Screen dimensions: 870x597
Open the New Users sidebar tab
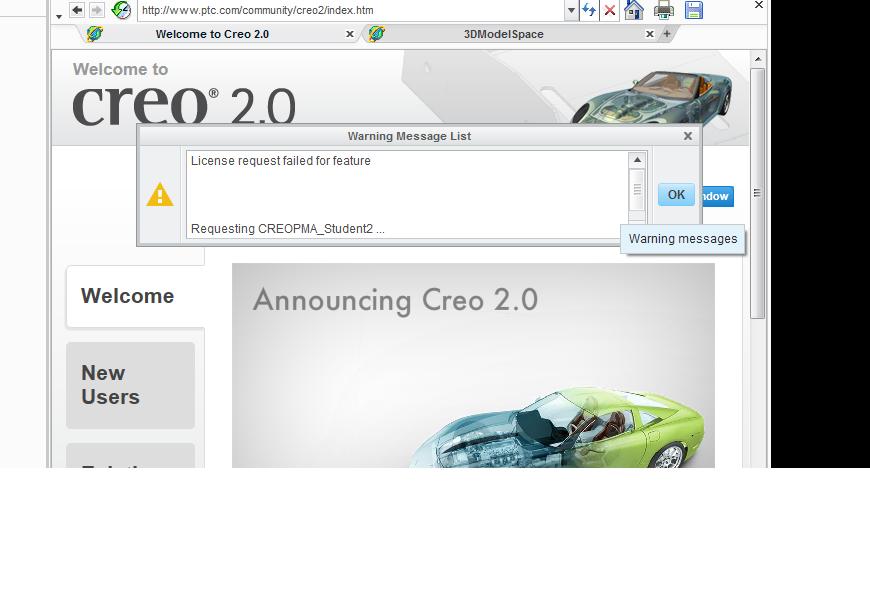pyautogui.click(x=130, y=385)
